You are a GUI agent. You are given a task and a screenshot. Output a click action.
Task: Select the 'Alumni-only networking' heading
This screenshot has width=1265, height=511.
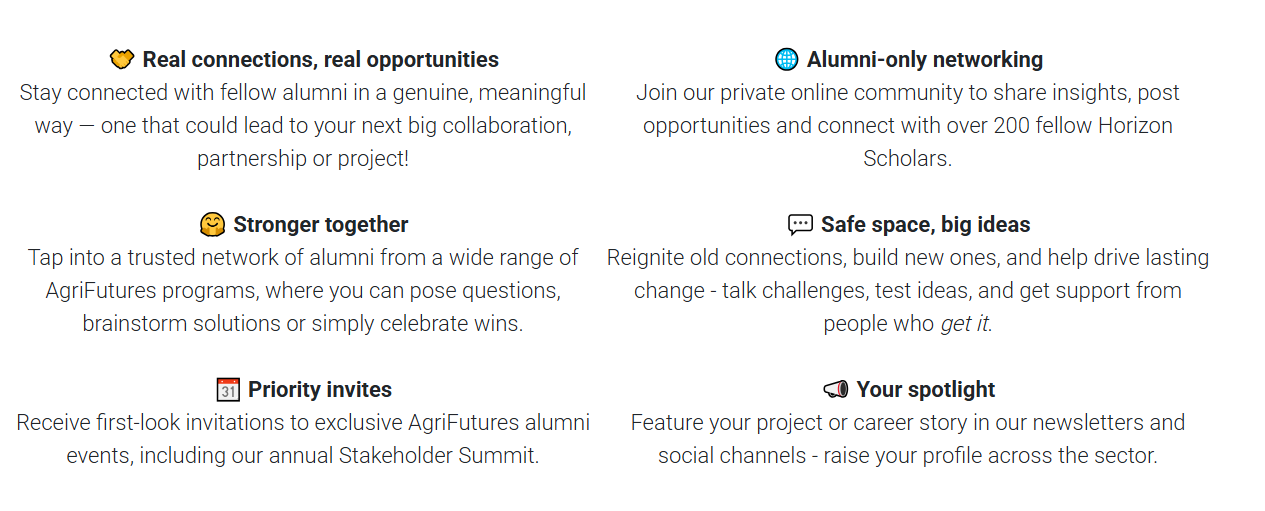[925, 60]
